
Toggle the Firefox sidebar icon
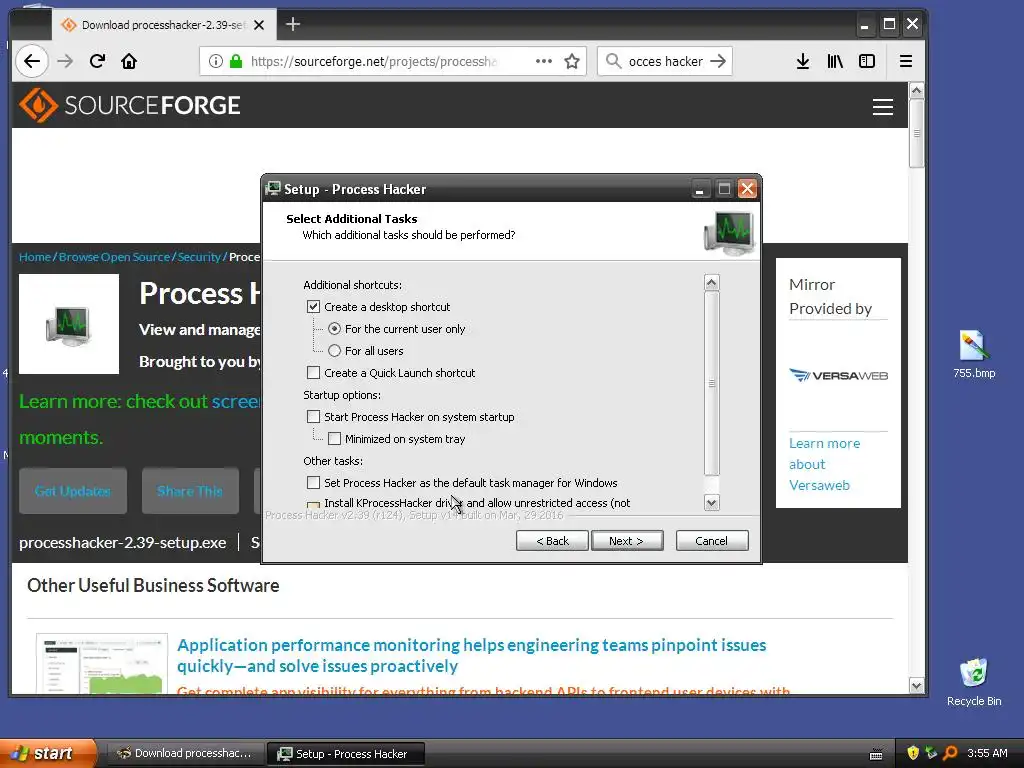click(867, 61)
